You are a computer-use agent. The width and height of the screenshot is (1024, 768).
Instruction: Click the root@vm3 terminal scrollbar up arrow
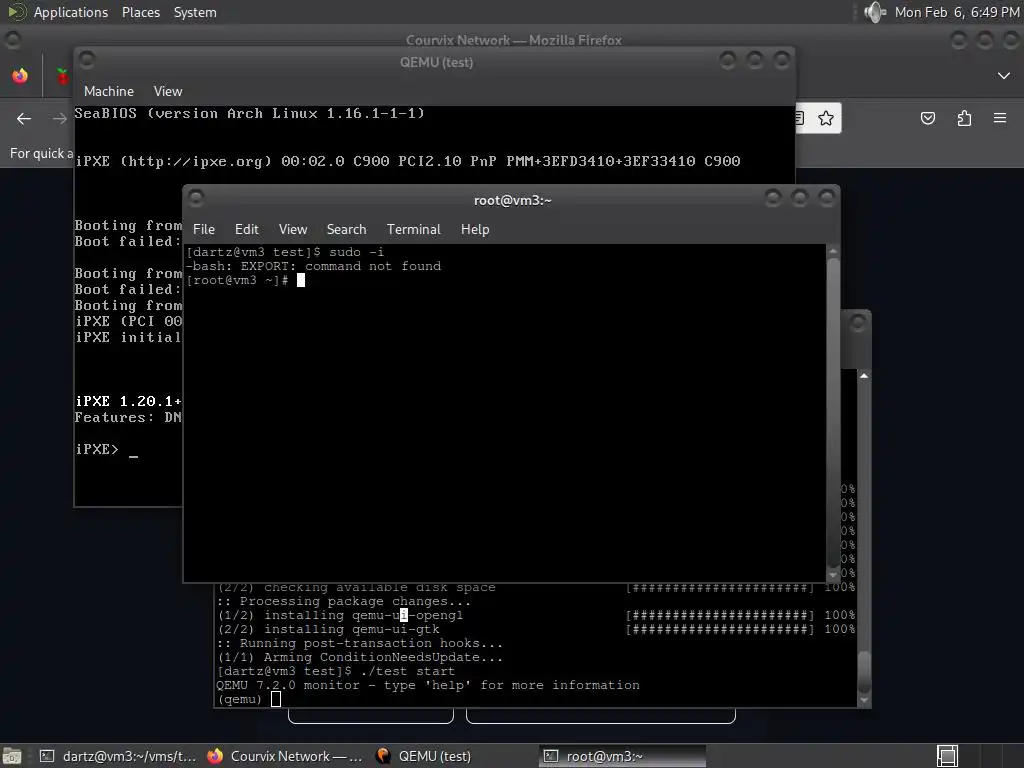point(833,251)
